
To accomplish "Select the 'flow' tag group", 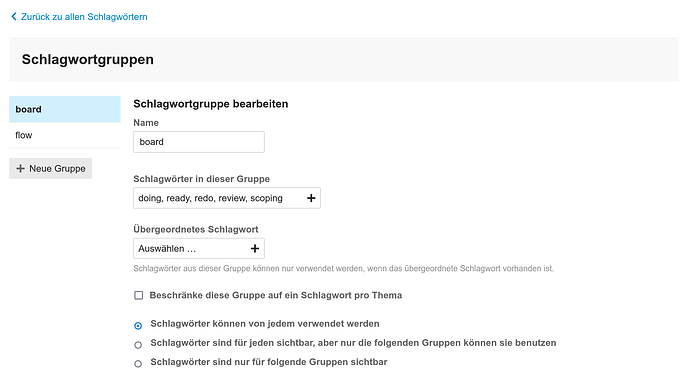I will (x=65, y=135).
